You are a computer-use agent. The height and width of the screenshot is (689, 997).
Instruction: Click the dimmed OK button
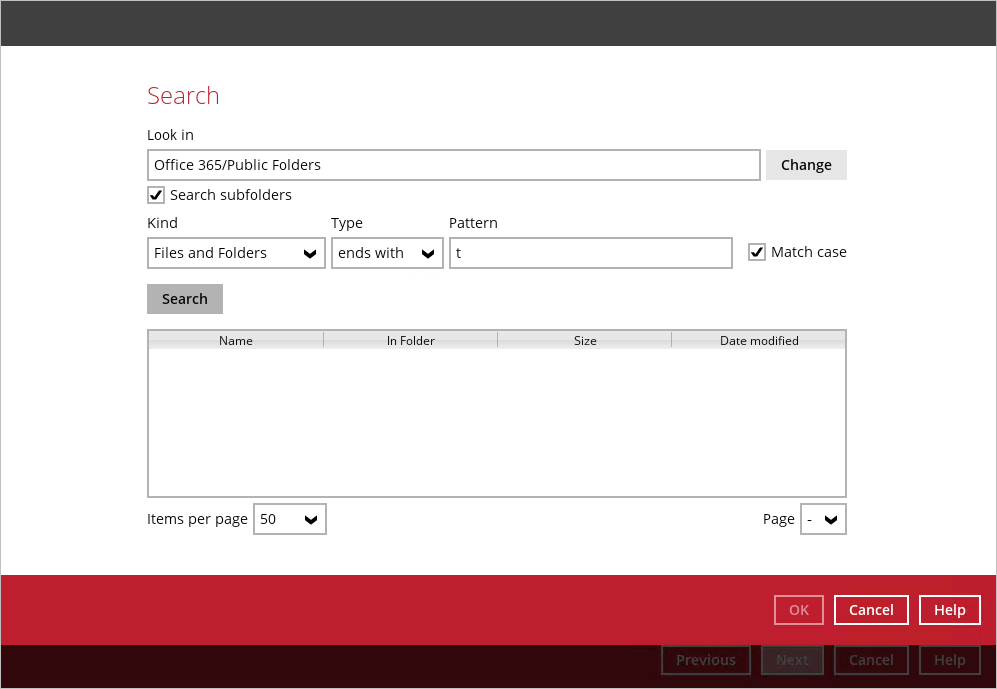(799, 610)
